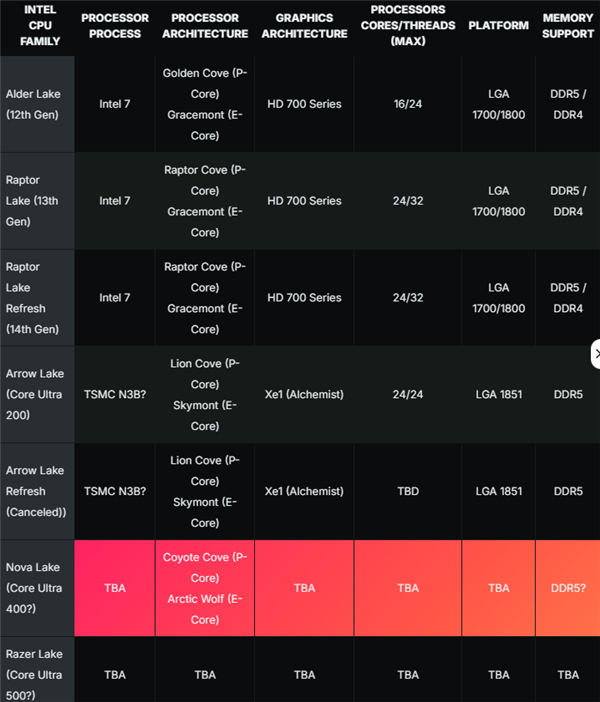
Task: Select the Razer Lake (Core Ultra 500?) label
Action: pos(35,674)
